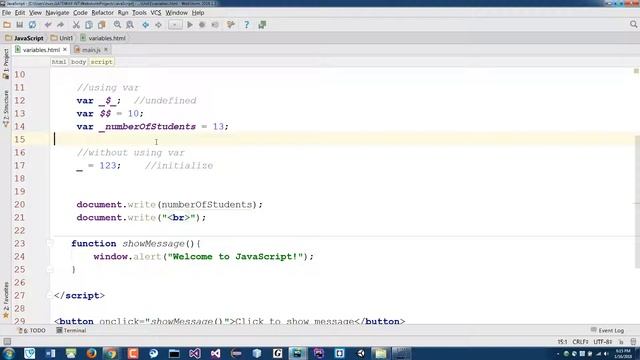This screenshot has width=640, height=360.
Task: Click the Debug bug icon
Action: [202, 25]
